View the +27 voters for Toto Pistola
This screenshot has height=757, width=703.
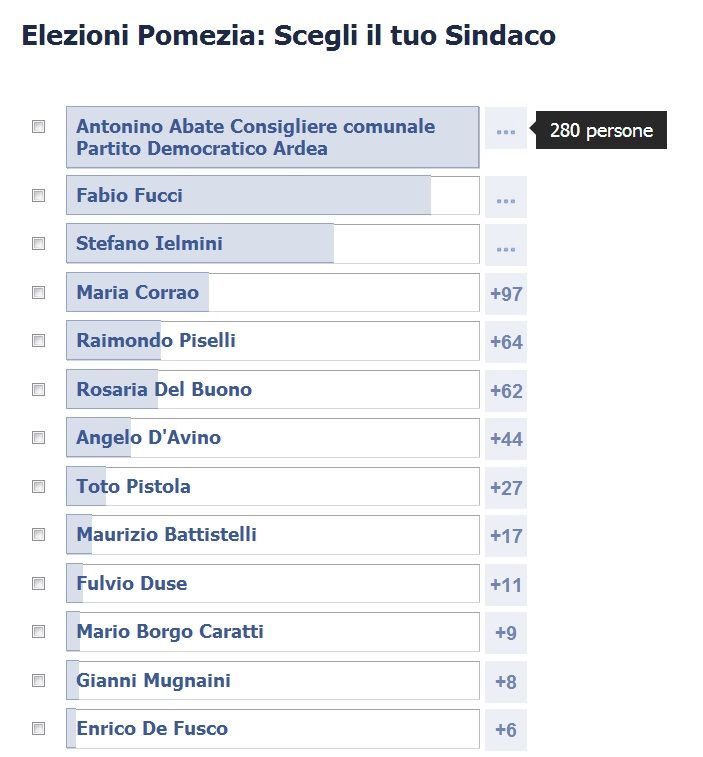click(506, 488)
